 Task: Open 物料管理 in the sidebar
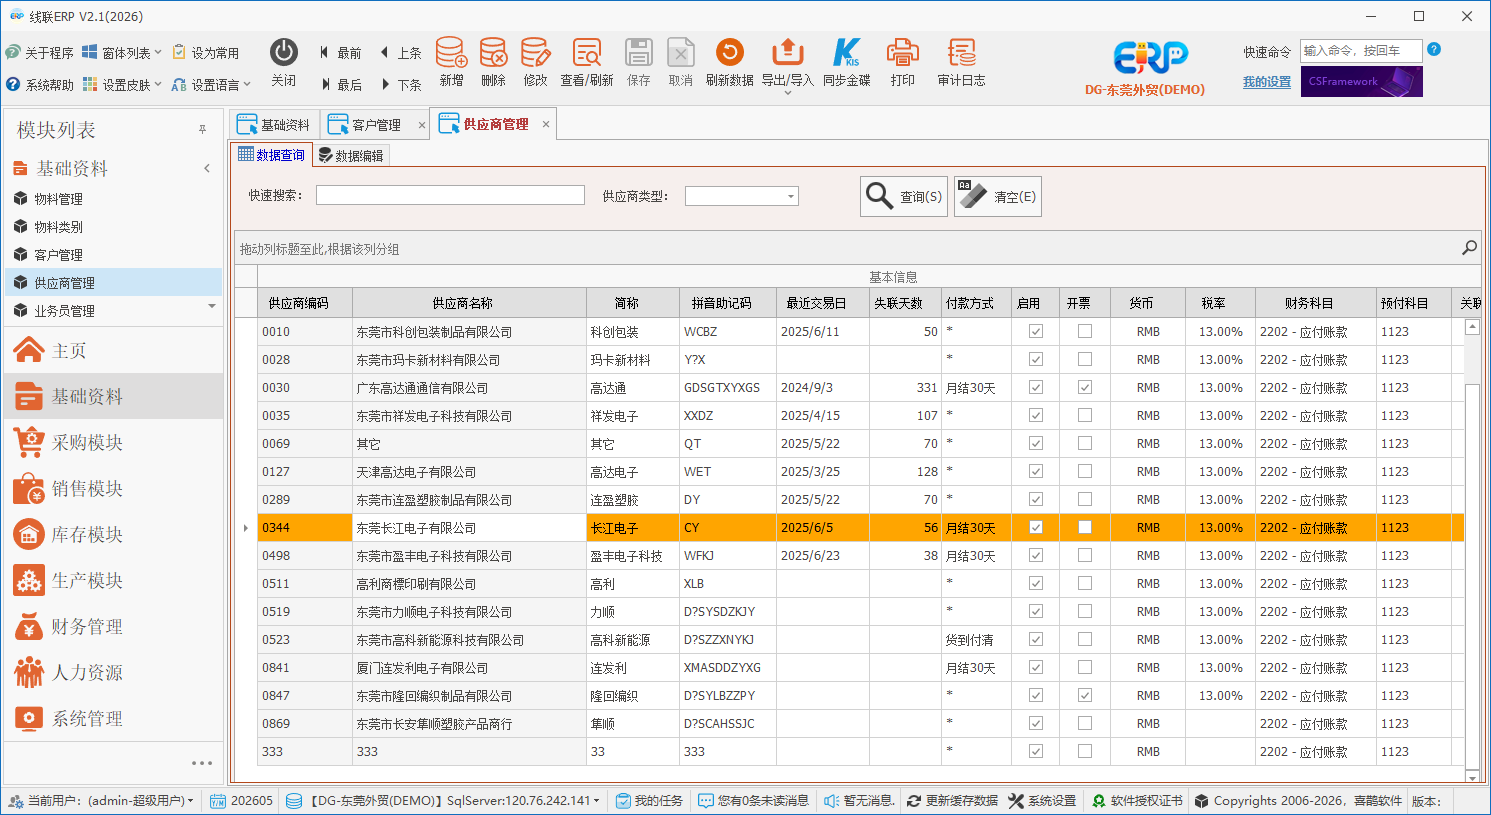(x=113, y=198)
